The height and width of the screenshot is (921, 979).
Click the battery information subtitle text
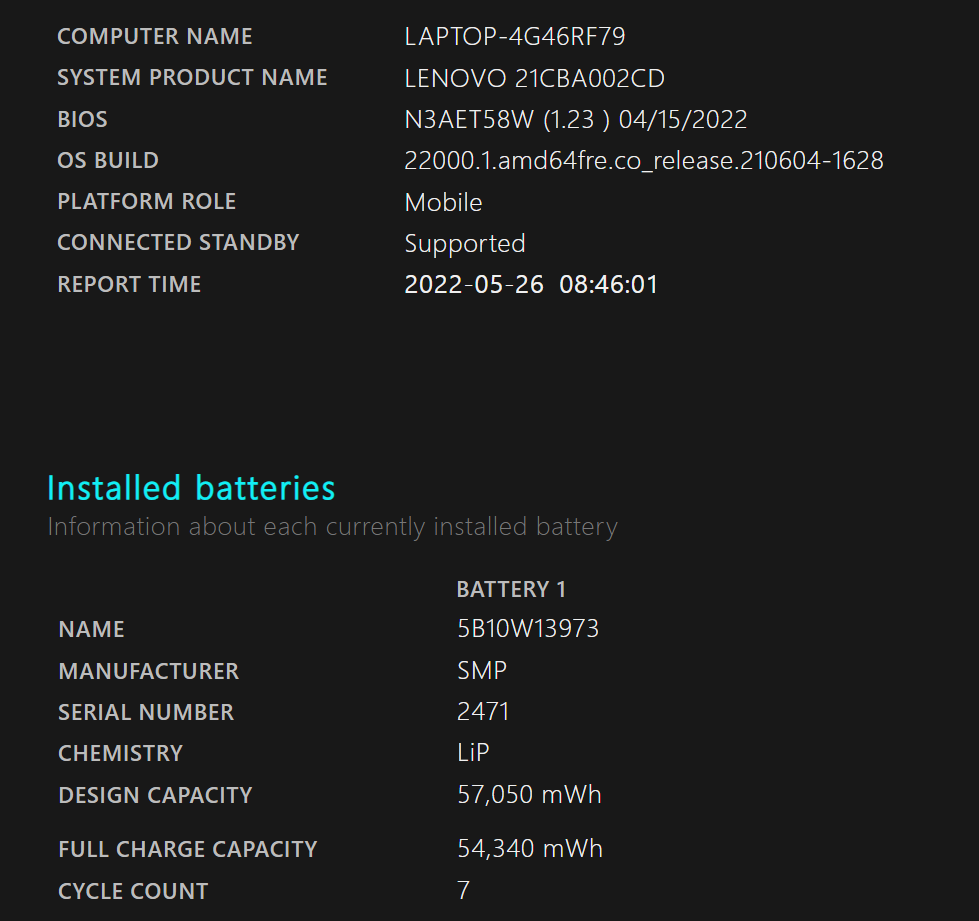pos(333,527)
